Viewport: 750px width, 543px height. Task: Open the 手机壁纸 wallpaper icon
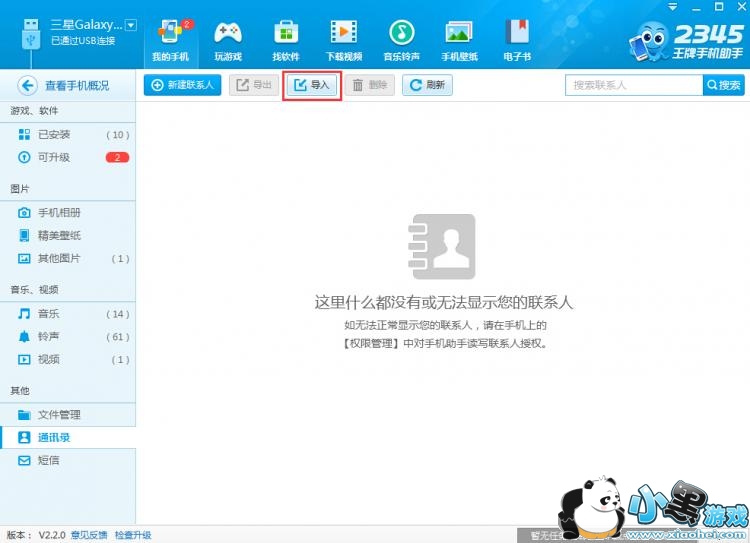(459, 34)
